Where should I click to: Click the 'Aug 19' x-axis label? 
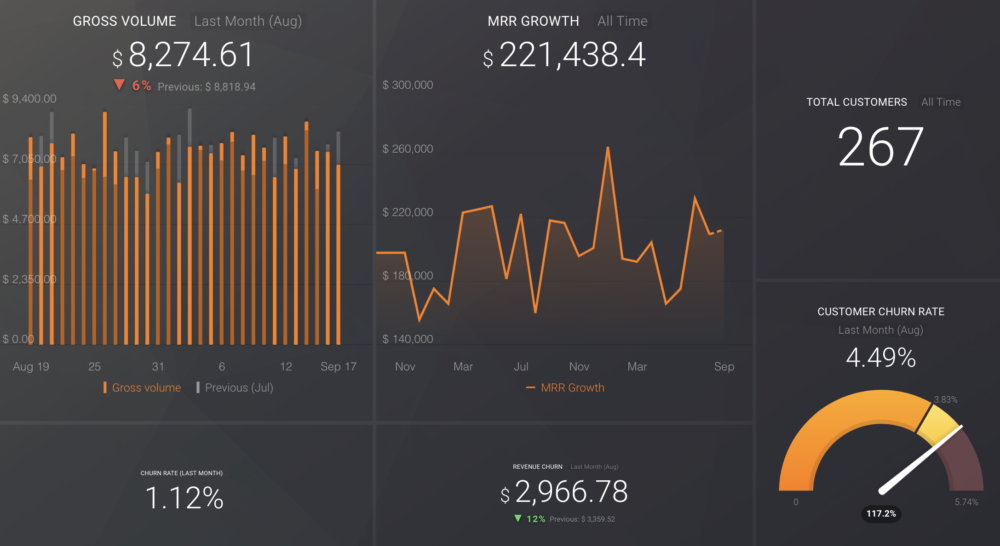click(31, 366)
